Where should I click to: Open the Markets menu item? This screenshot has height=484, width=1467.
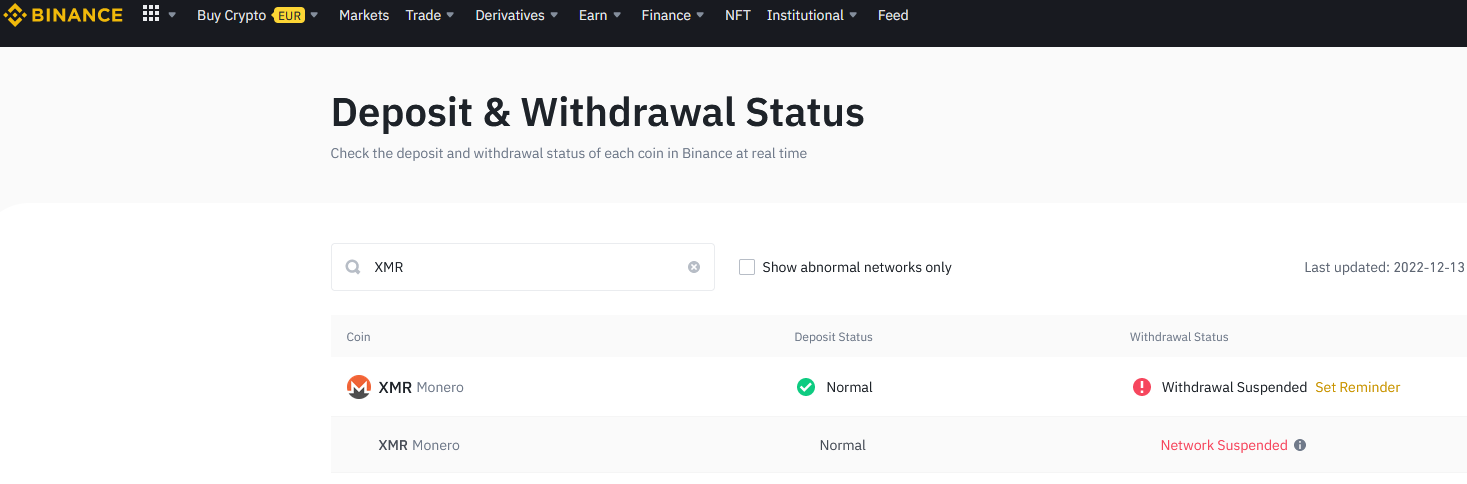click(364, 15)
